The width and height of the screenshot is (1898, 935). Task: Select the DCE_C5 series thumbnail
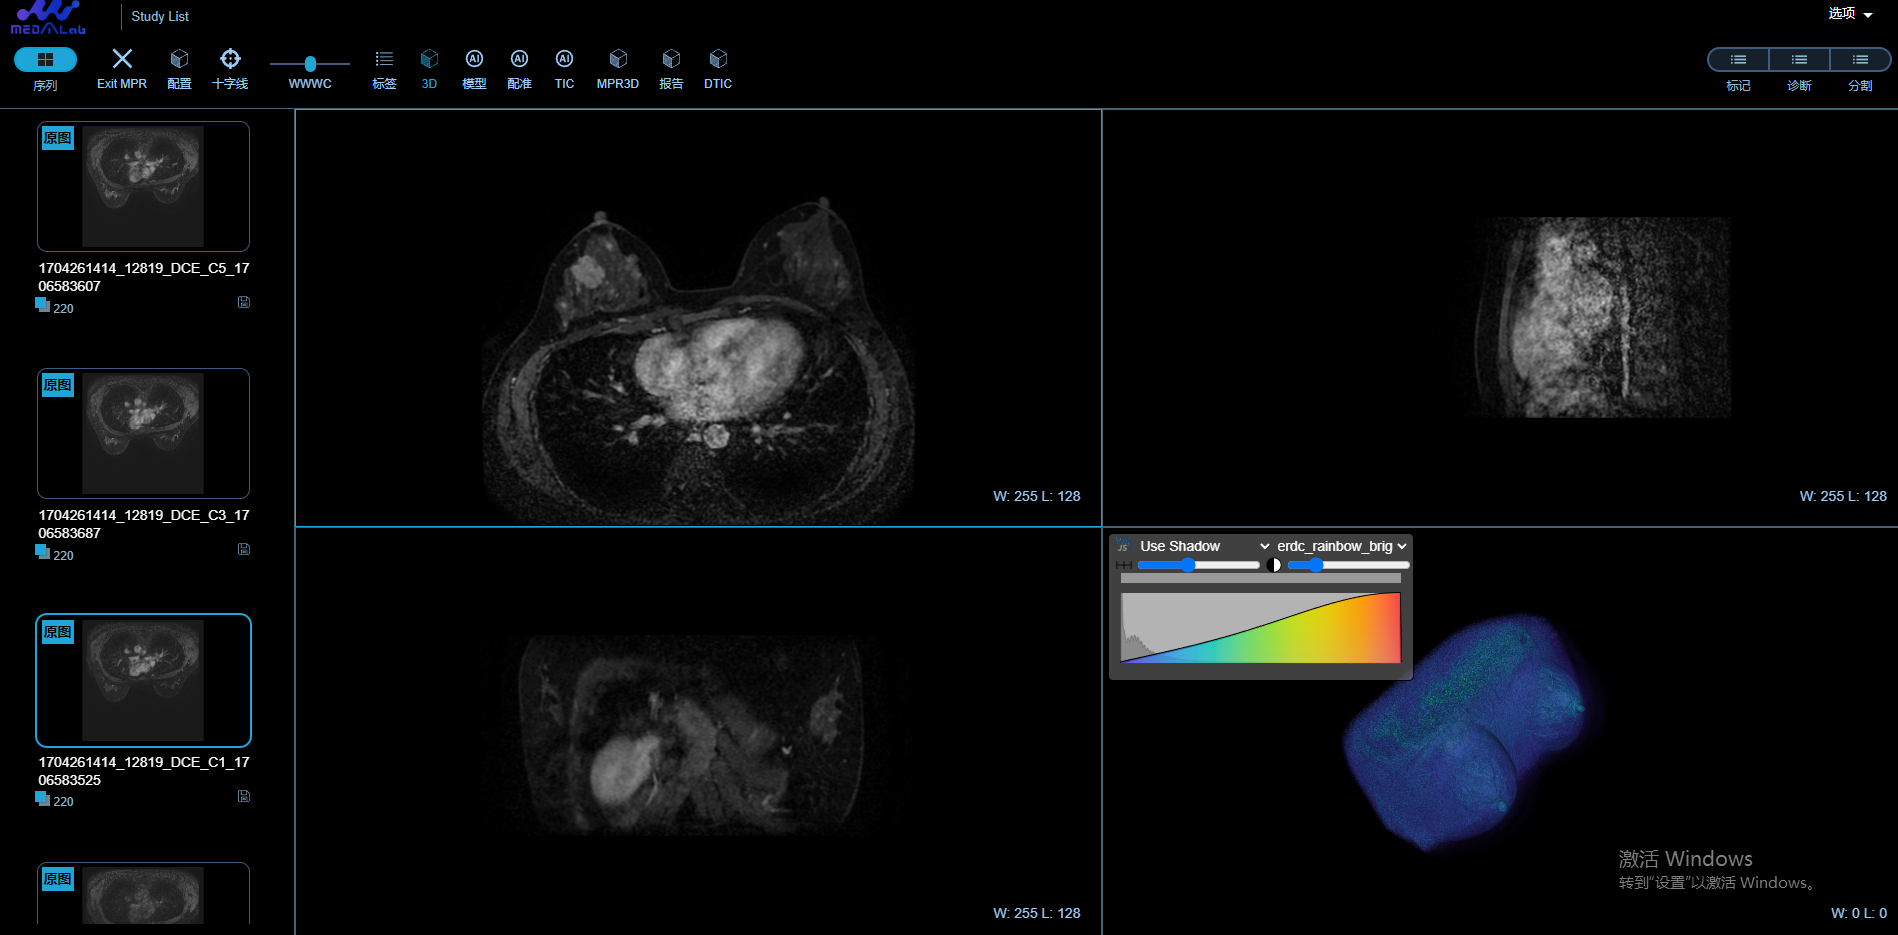(143, 186)
